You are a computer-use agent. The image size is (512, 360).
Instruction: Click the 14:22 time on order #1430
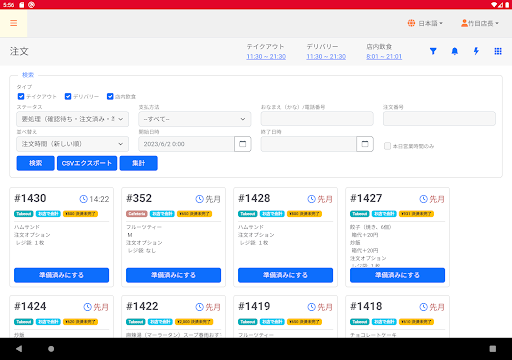coord(99,199)
